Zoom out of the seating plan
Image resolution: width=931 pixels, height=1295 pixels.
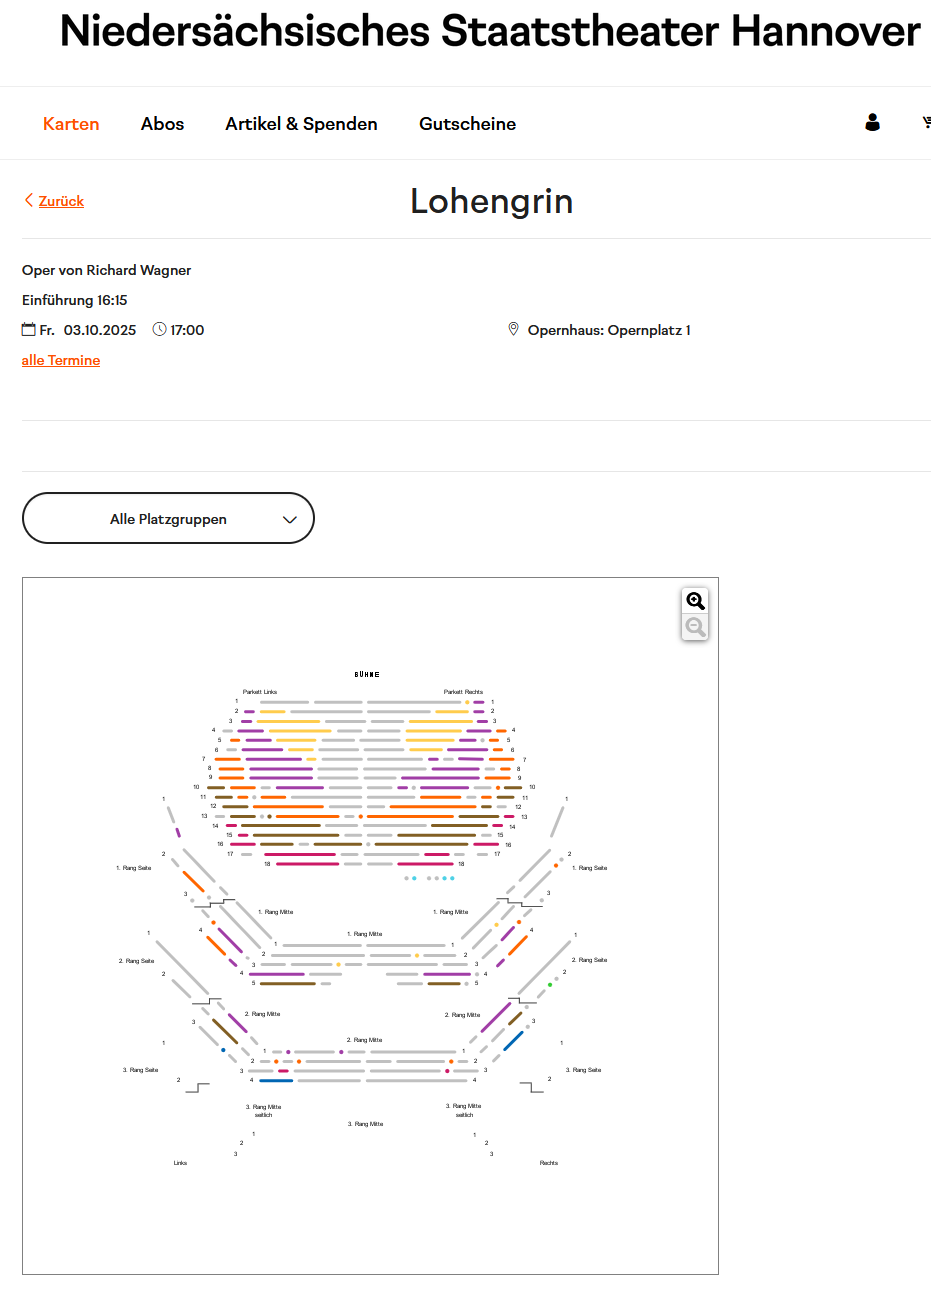[695, 627]
